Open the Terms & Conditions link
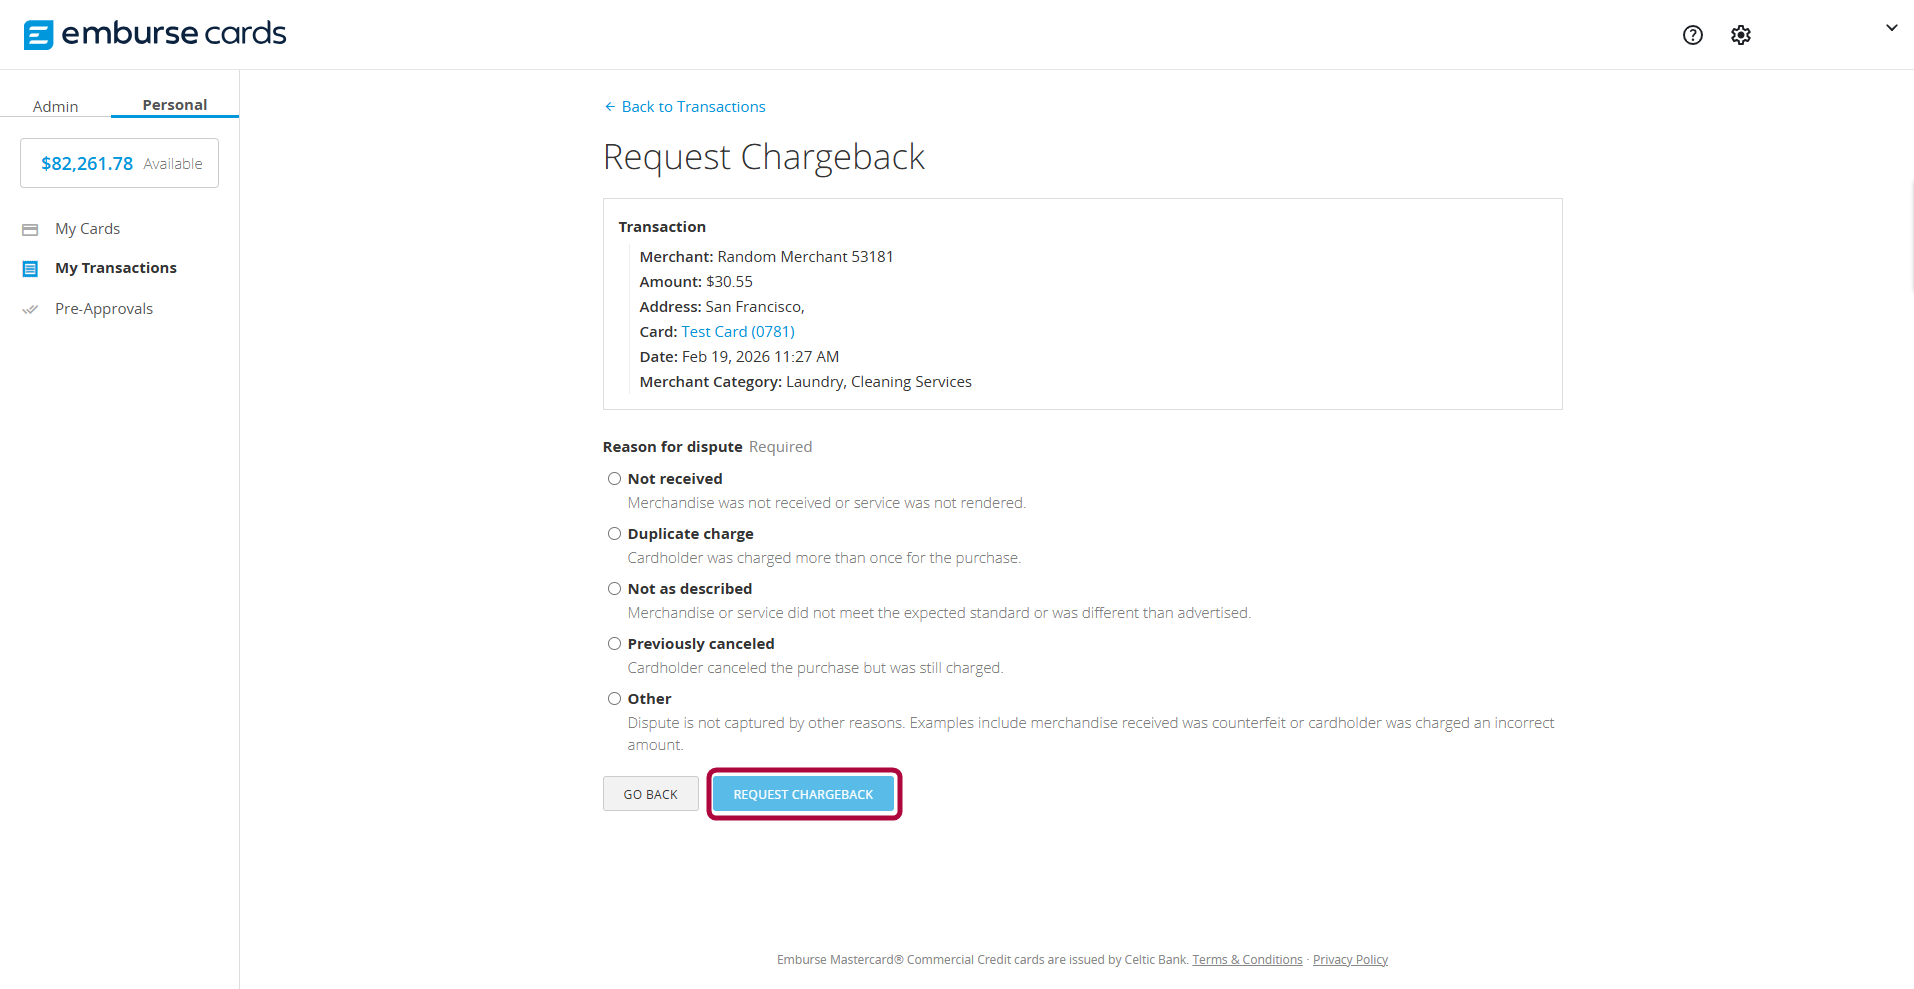Screen dimensions: 1914x989 (1247, 959)
